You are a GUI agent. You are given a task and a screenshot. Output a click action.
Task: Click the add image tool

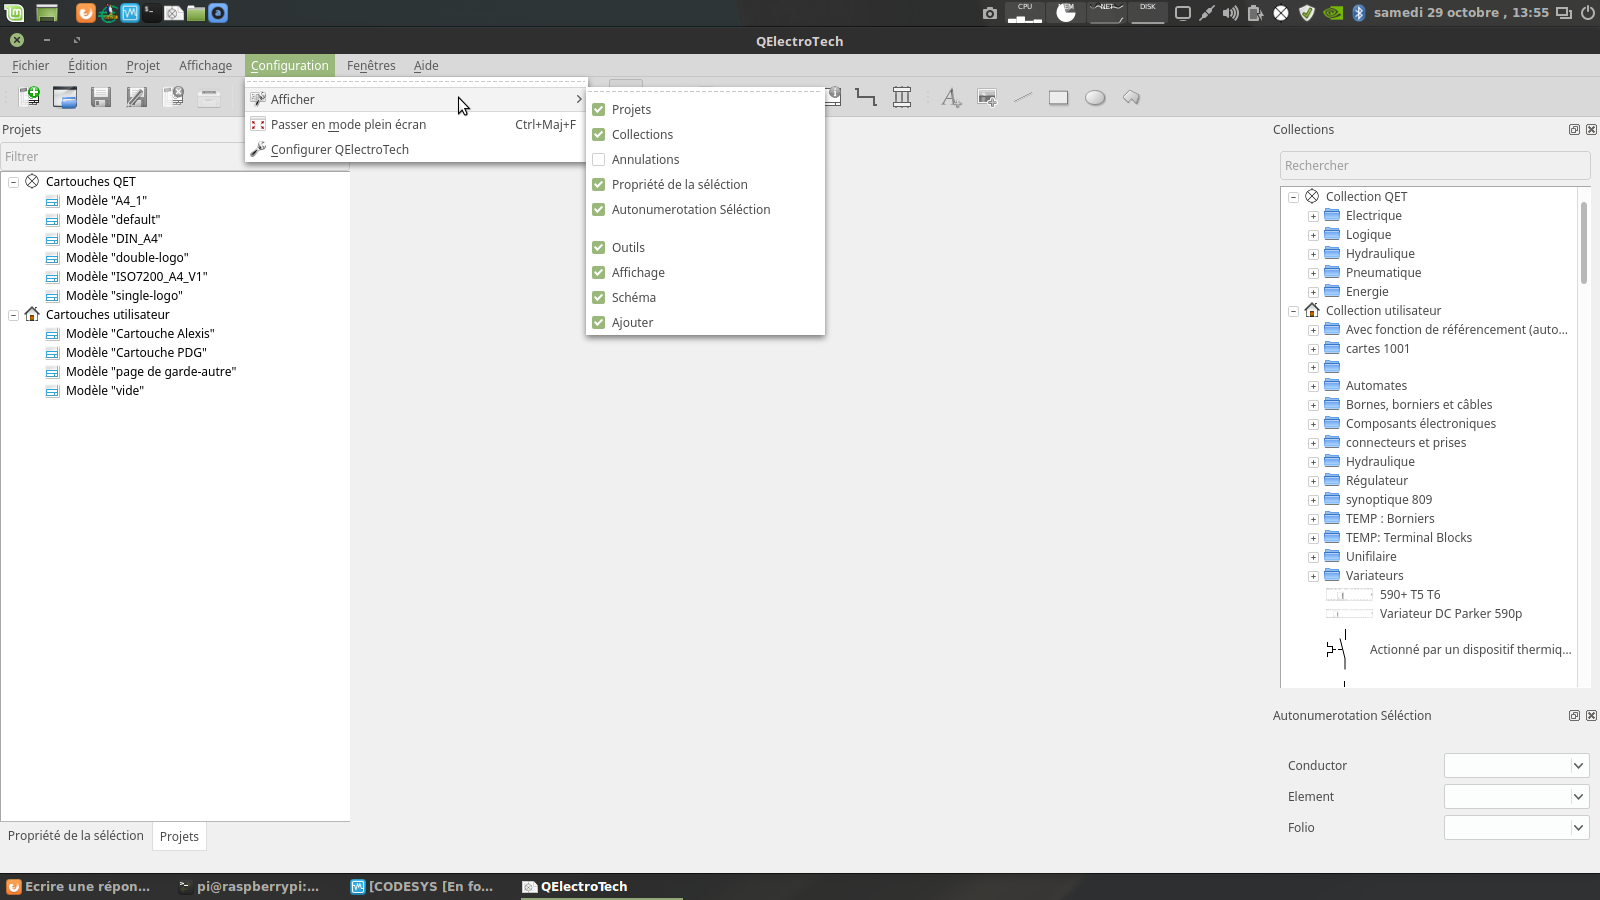tap(987, 98)
